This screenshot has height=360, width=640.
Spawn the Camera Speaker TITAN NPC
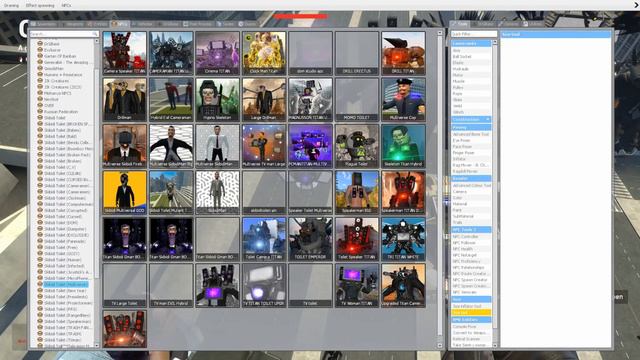coord(124,53)
